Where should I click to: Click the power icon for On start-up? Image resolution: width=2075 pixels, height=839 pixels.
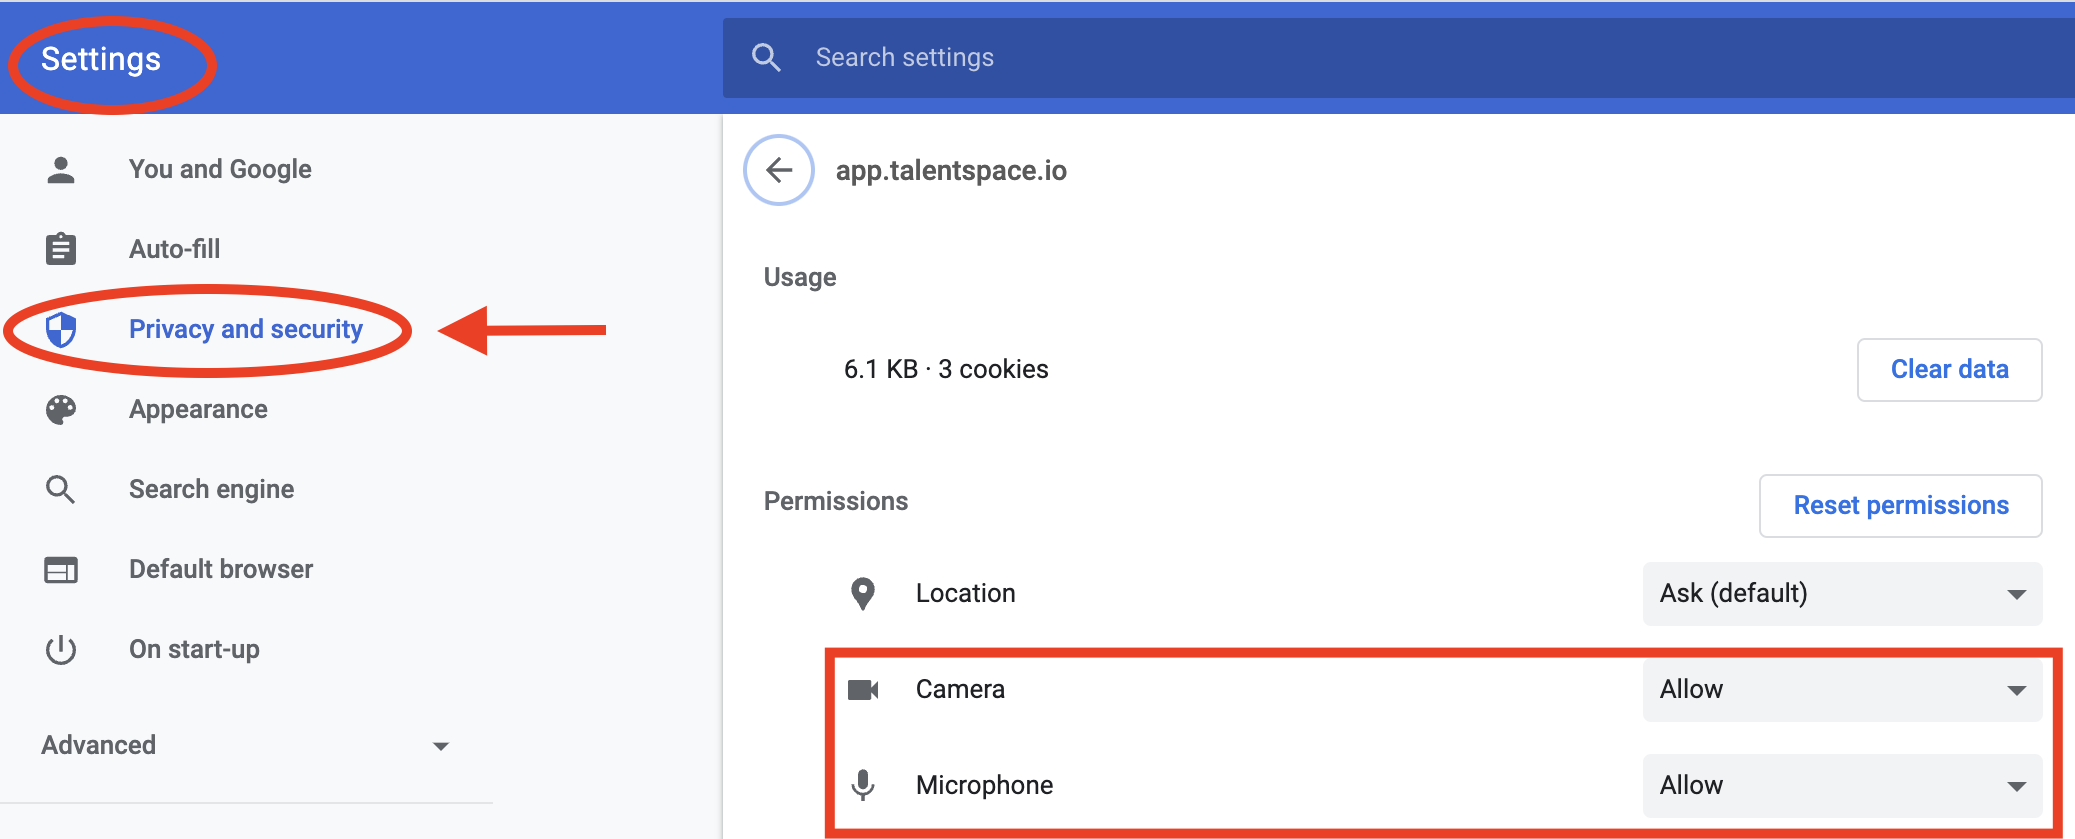tap(61, 650)
